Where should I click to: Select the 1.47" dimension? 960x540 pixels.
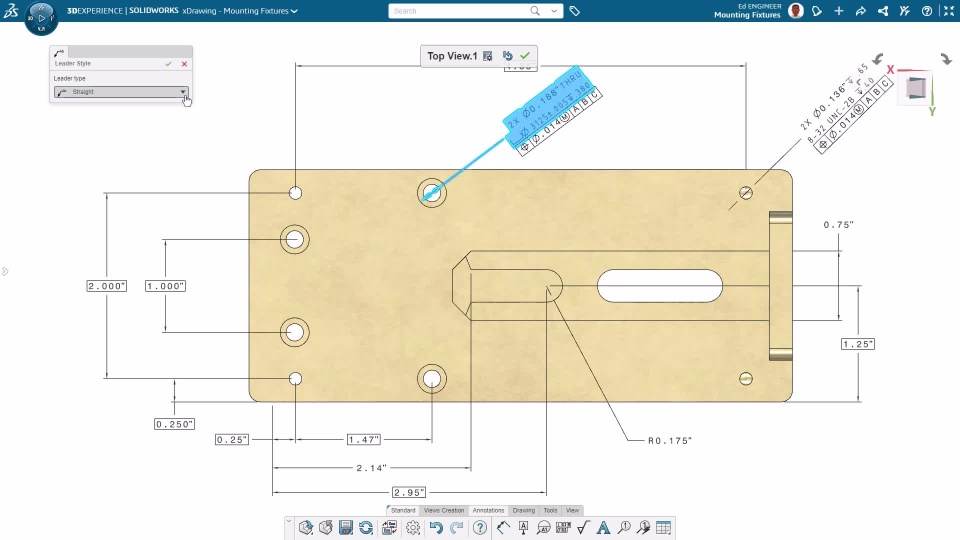point(364,440)
